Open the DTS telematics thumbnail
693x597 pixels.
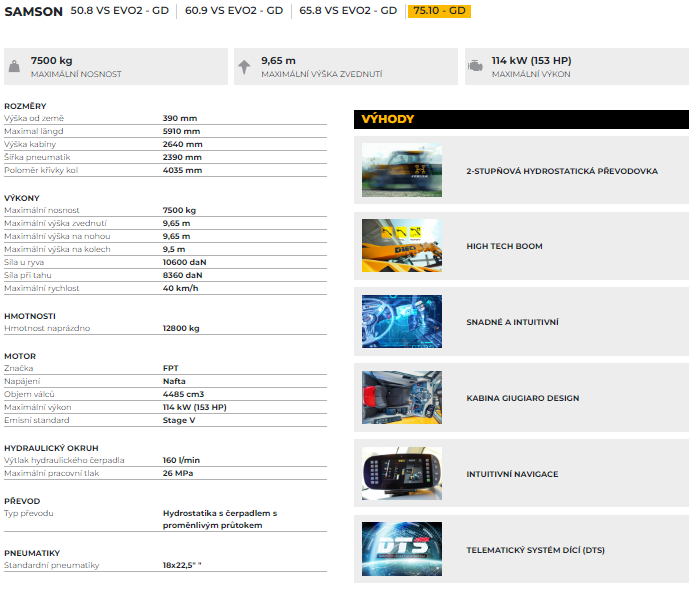402,549
